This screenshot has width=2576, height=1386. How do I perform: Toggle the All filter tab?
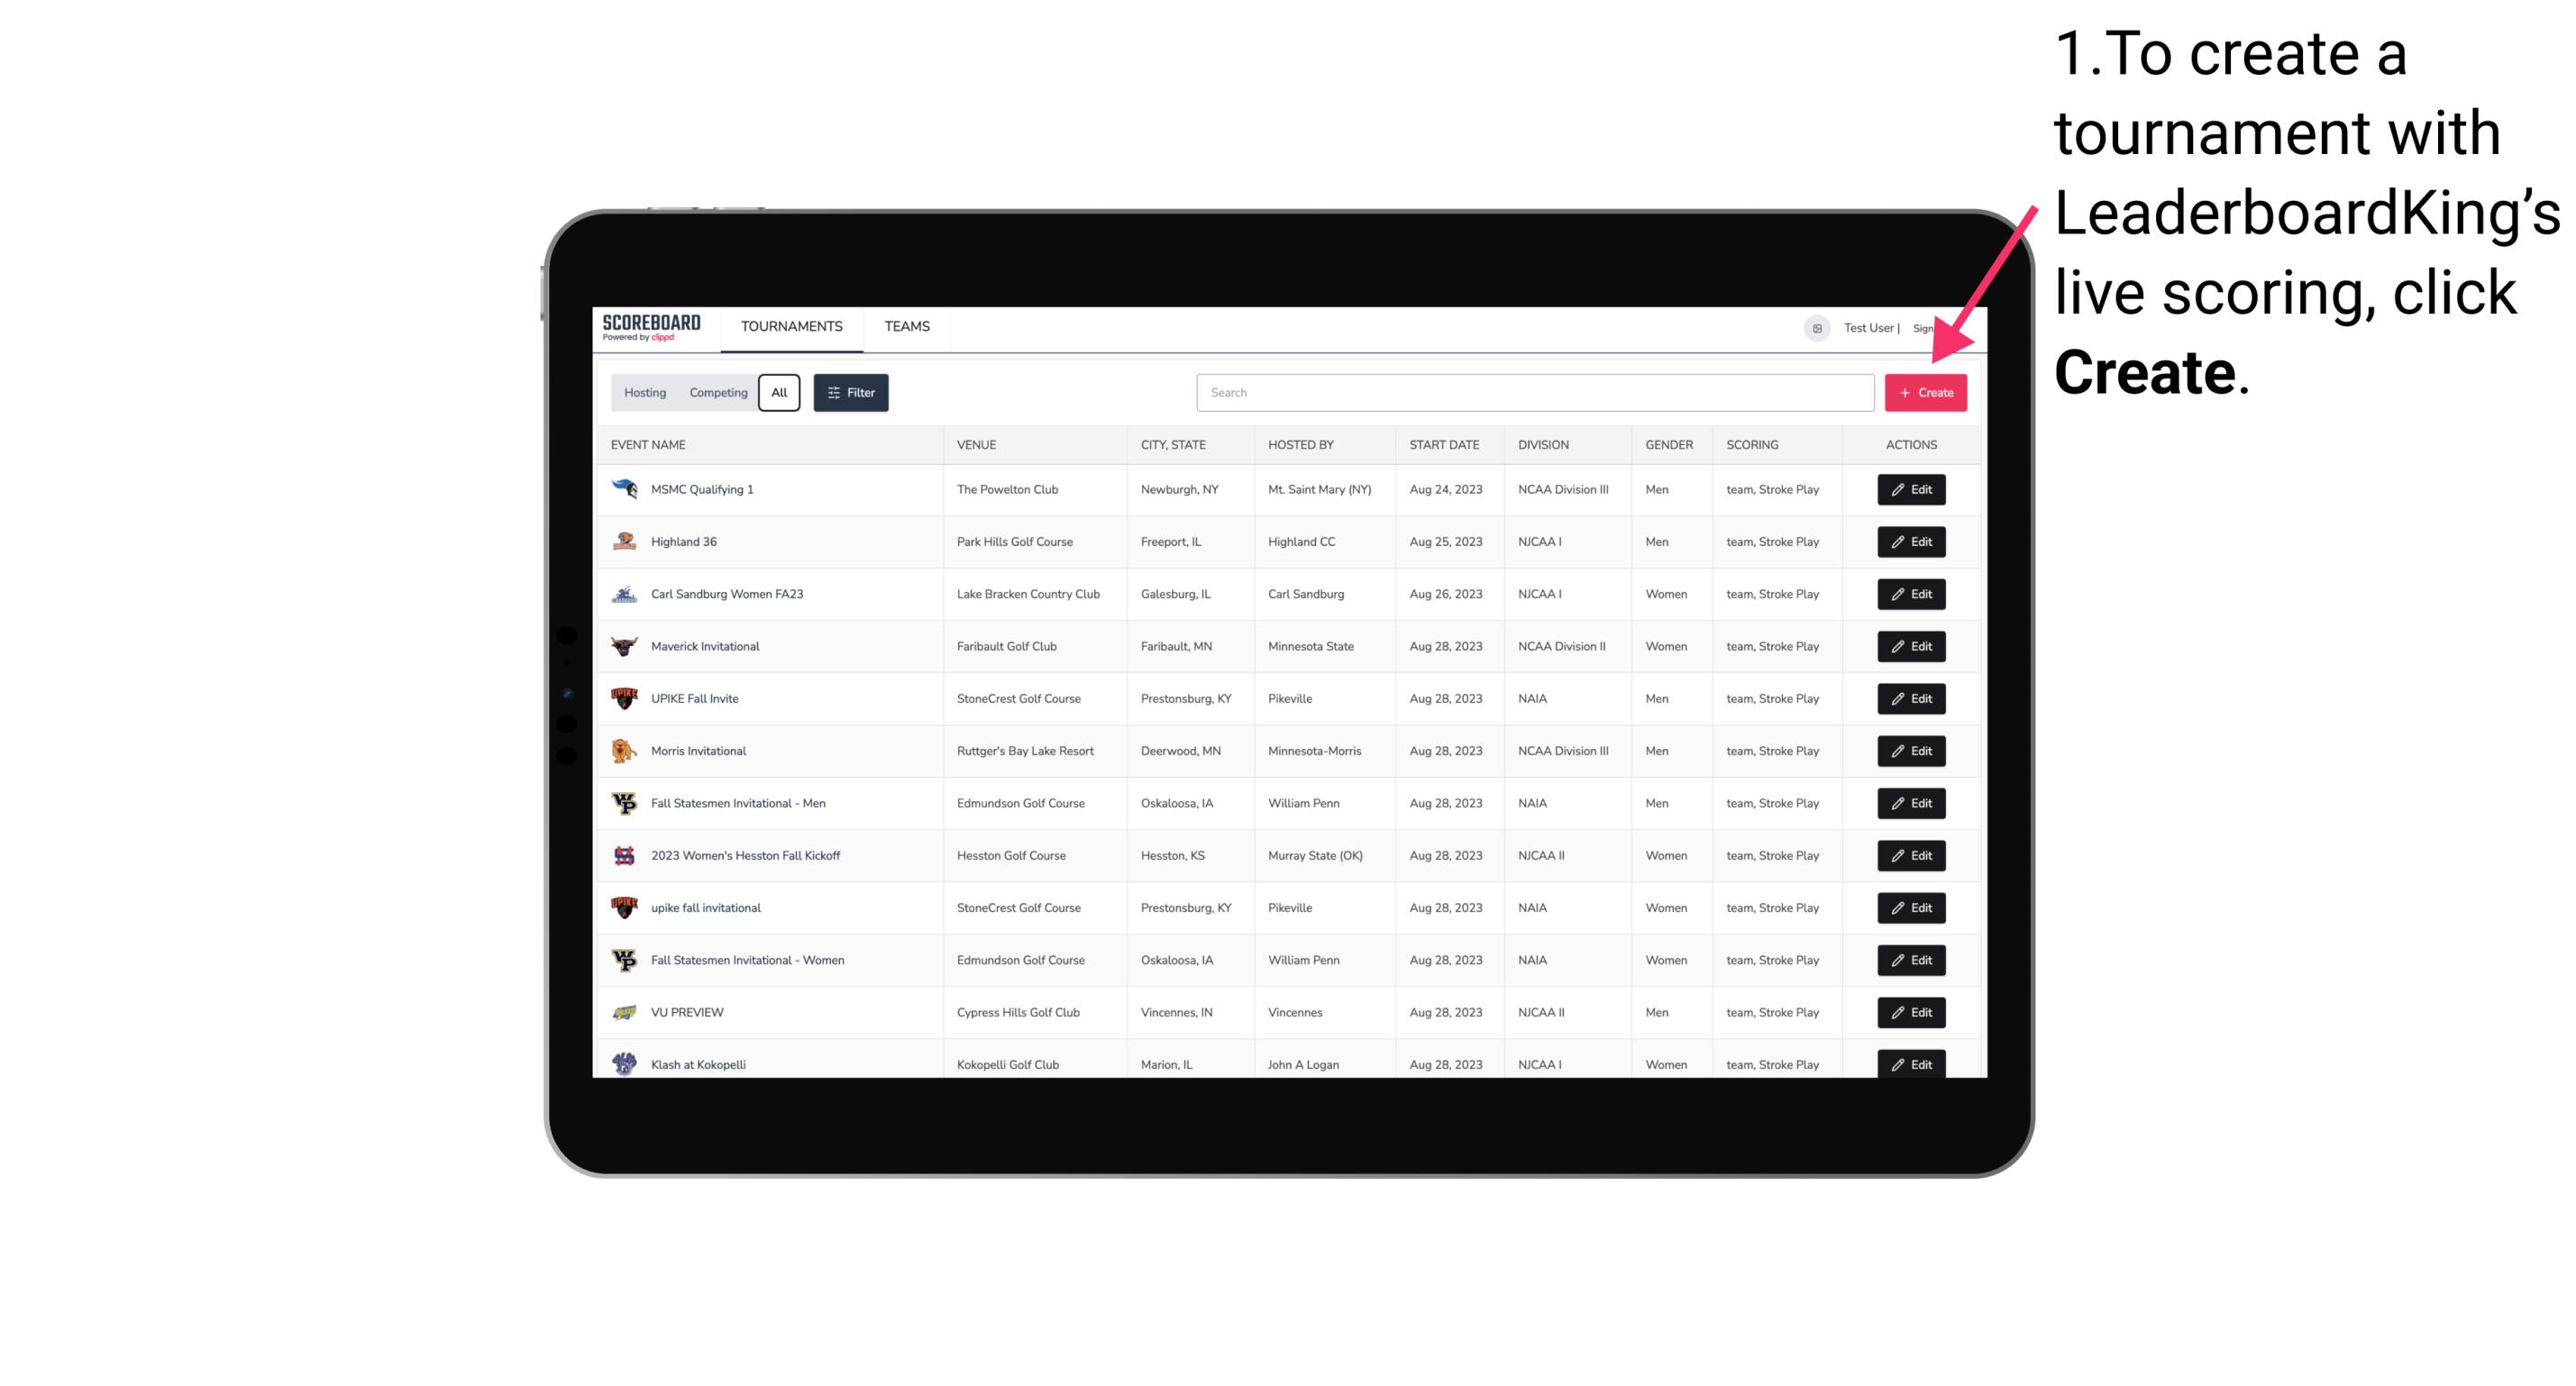pos(779,393)
